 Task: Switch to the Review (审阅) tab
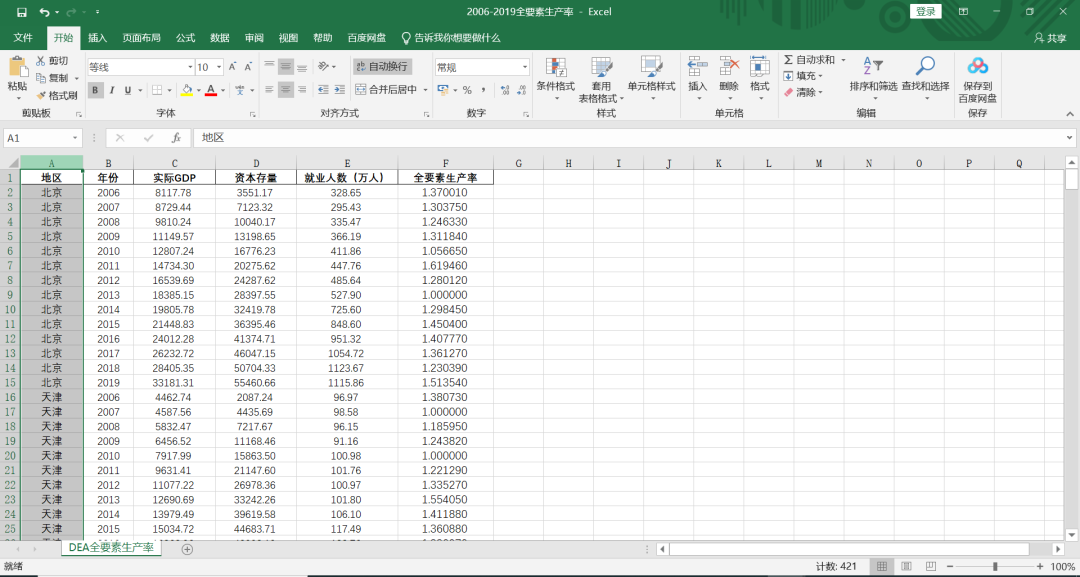(254, 38)
